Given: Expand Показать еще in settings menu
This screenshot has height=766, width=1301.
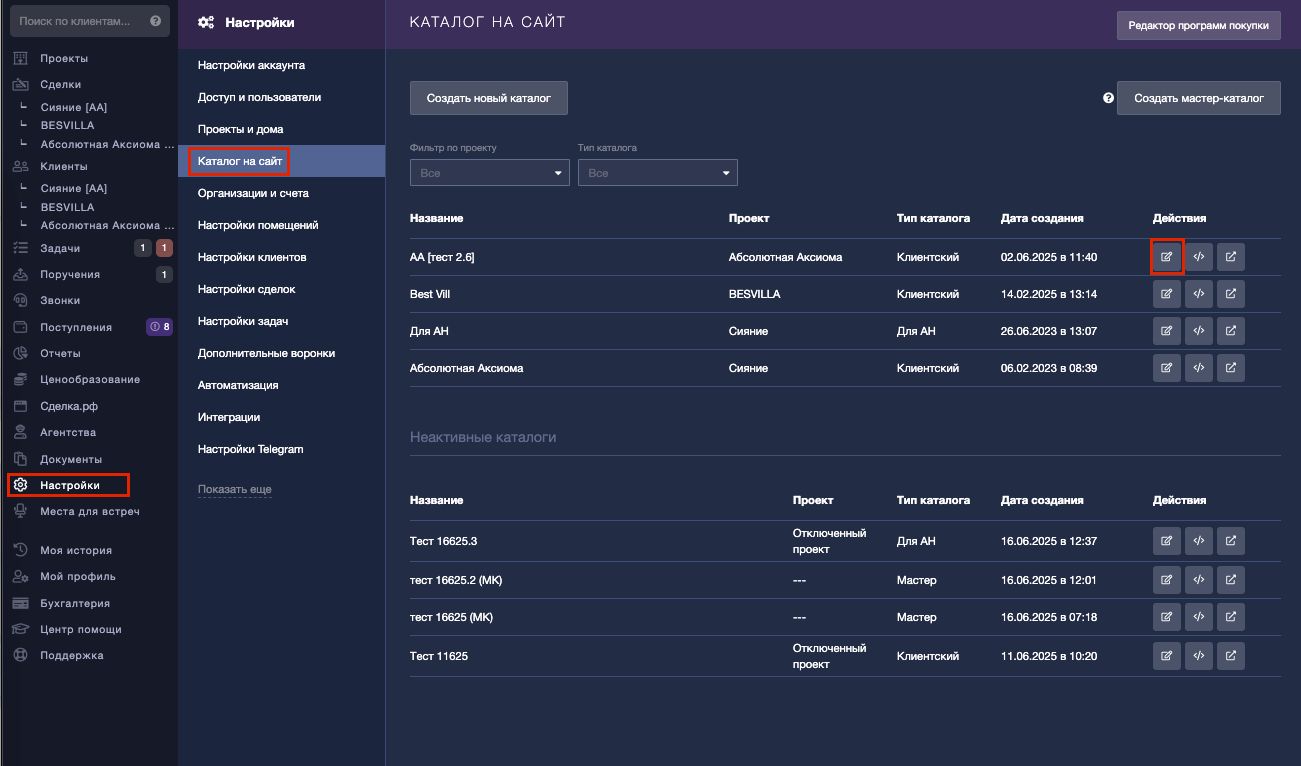Looking at the screenshot, I should pyautogui.click(x=234, y=489).
